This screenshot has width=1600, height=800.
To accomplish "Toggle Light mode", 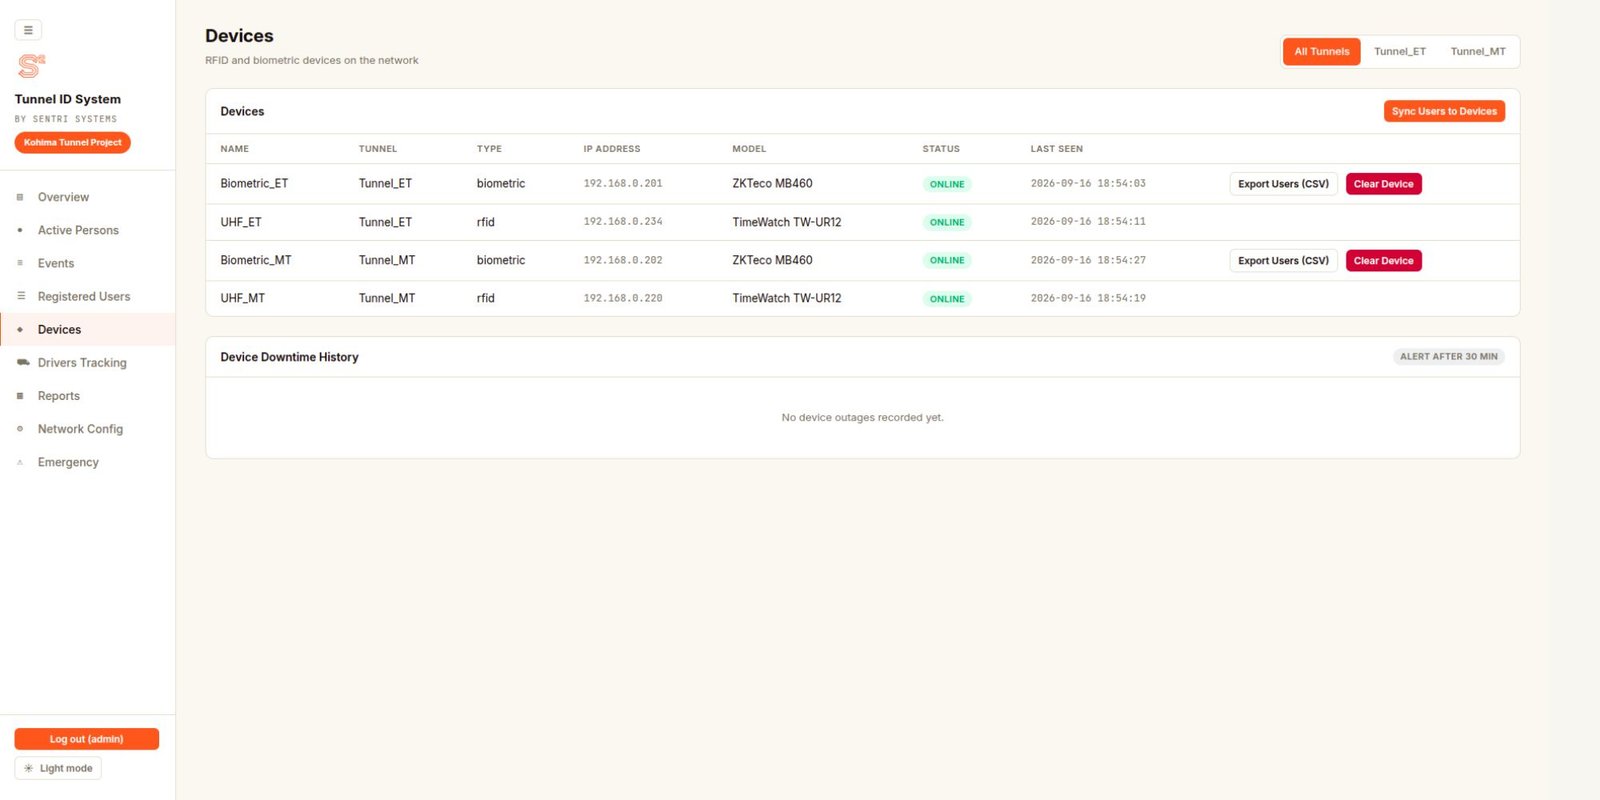I will 58,768.
